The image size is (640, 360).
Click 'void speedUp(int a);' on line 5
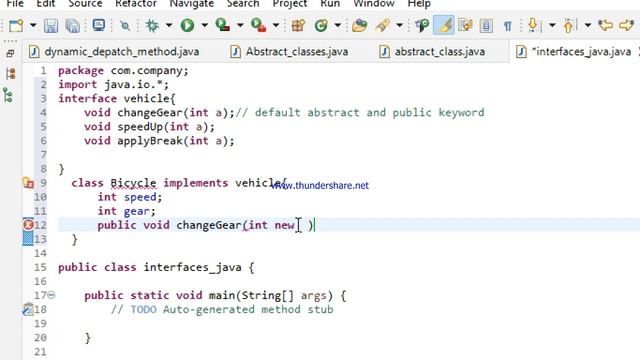click(x=149, y=127)
